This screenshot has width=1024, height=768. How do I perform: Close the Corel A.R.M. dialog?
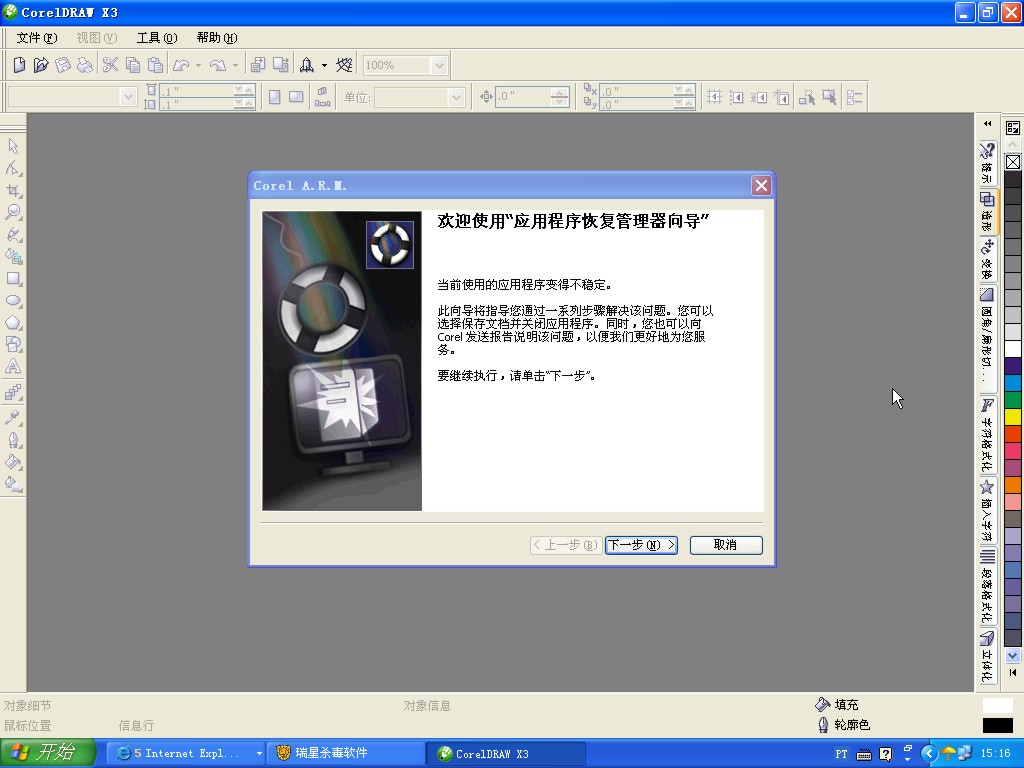click(761, 186)
